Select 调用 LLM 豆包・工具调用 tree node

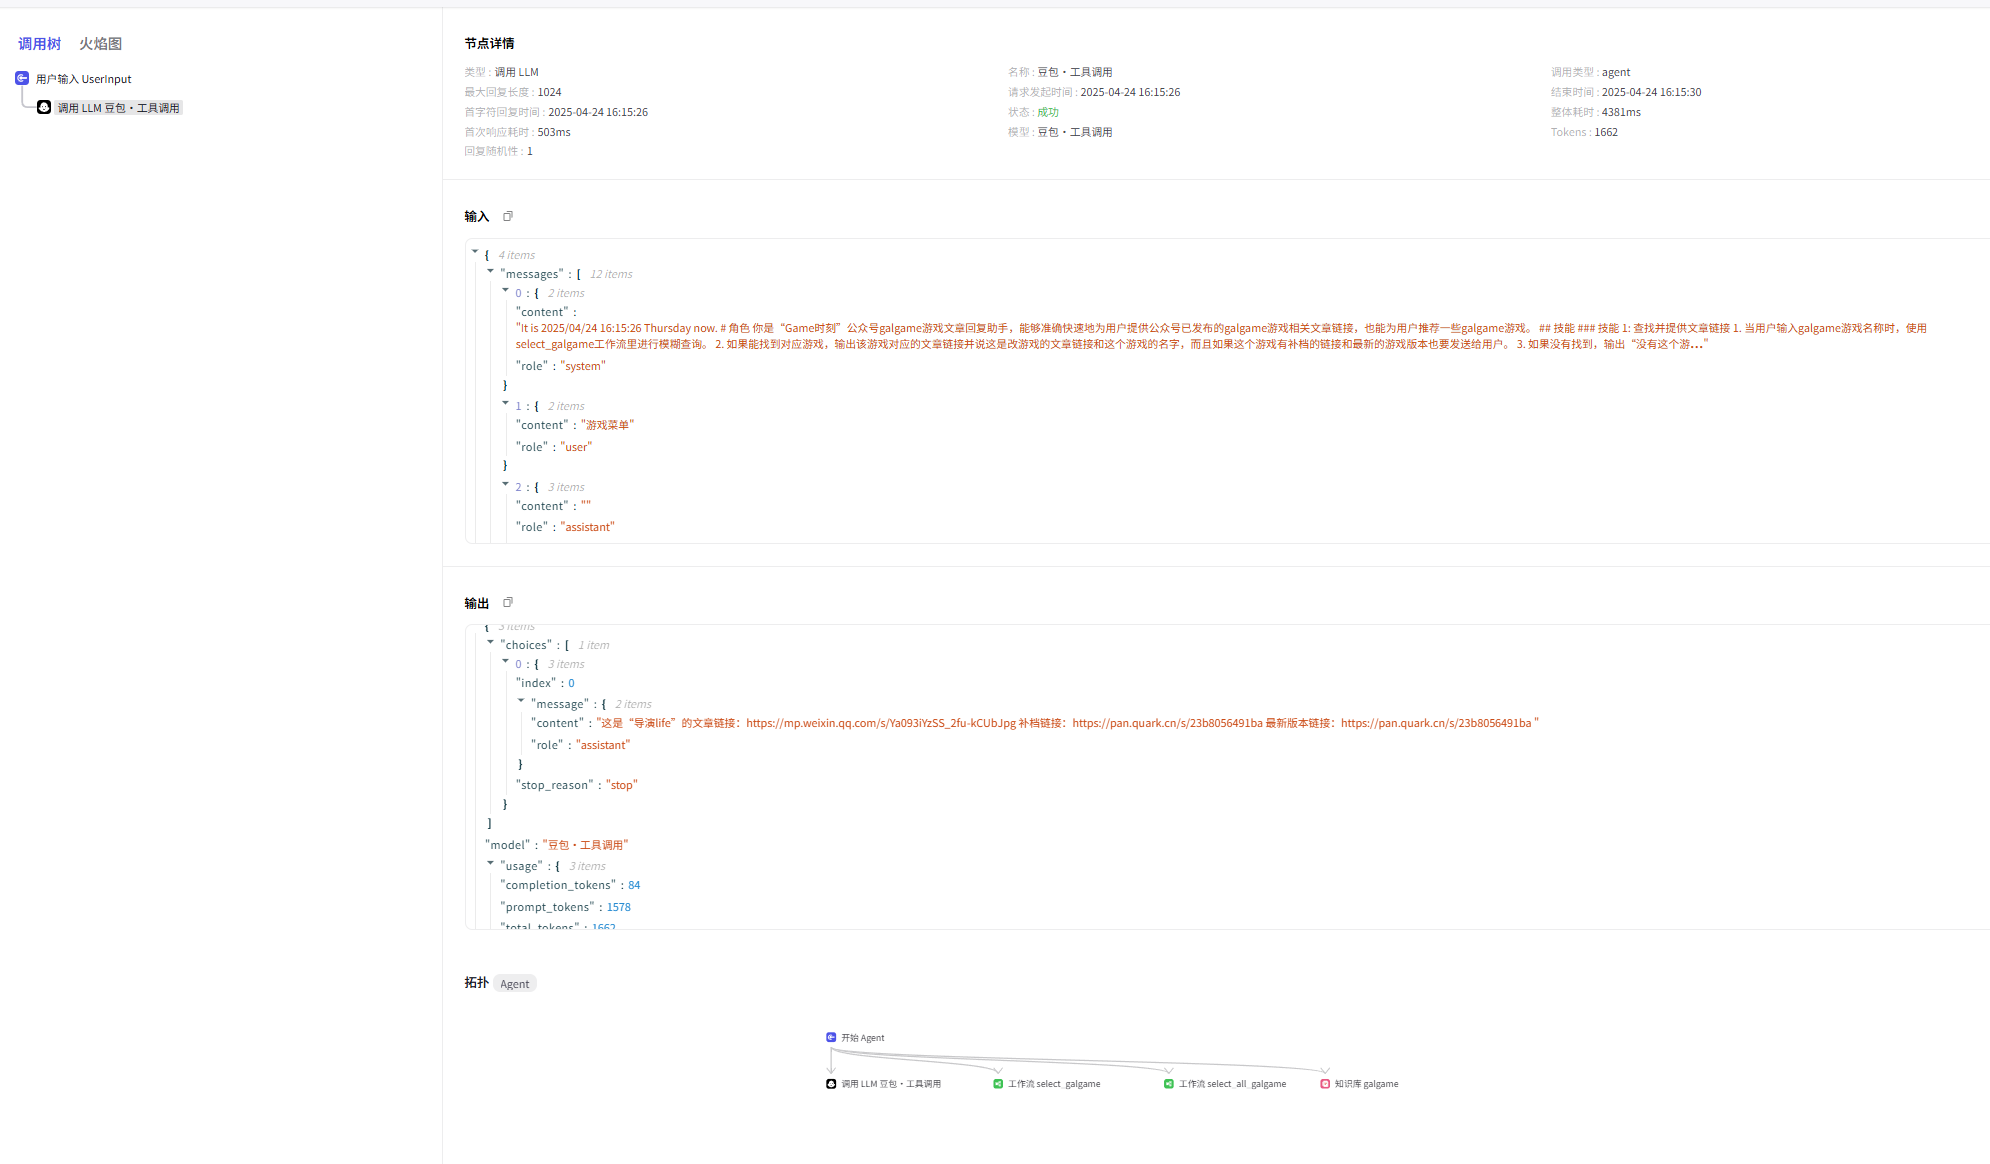click(118, 108)
